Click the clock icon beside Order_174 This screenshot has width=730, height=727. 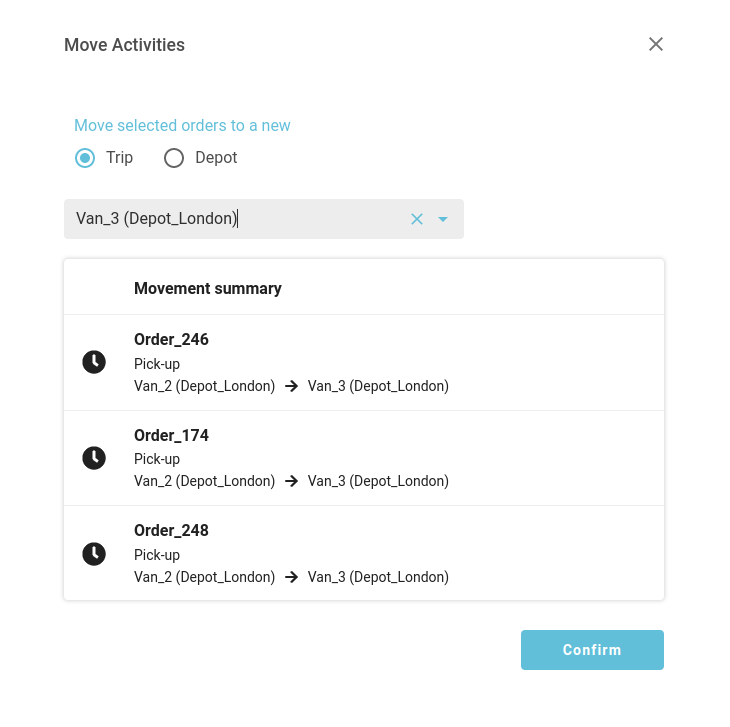tap(94, 458)
